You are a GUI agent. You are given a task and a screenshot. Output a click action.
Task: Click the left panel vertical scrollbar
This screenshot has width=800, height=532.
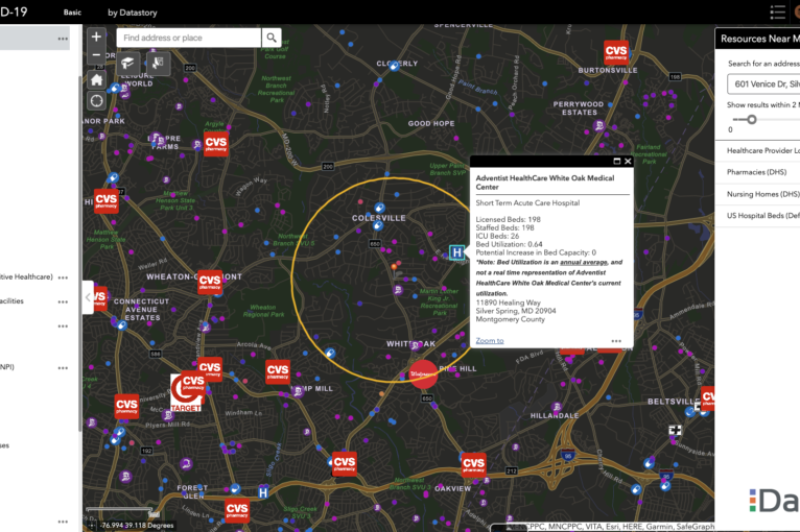80,254
